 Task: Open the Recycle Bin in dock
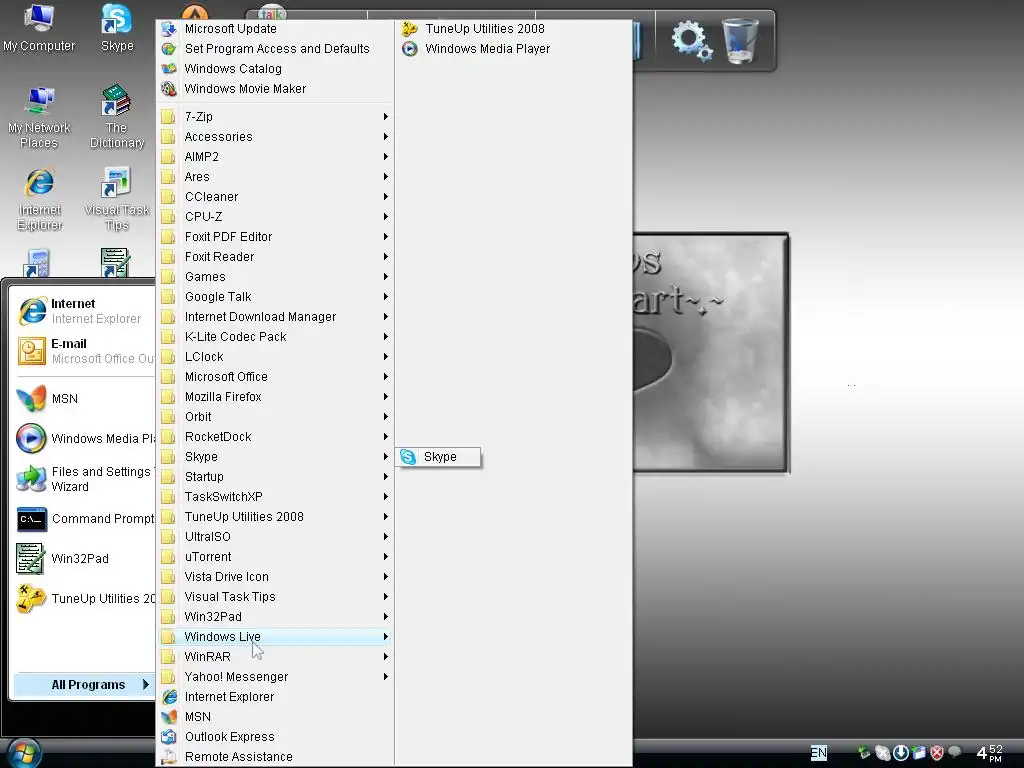[740, 40]
